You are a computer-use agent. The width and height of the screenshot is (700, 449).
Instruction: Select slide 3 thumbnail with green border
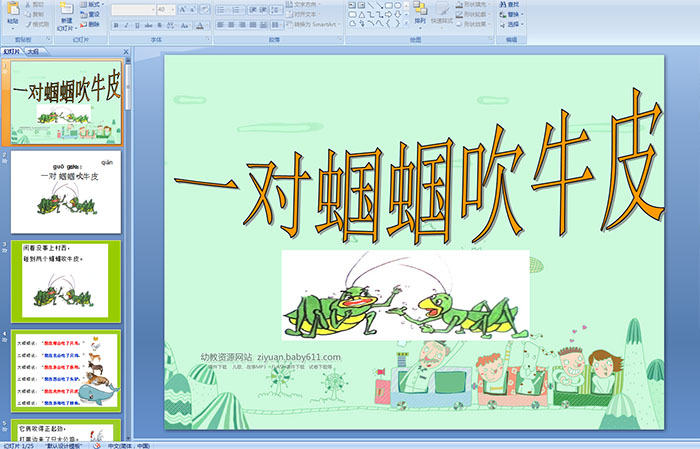(x=66, y=281)
